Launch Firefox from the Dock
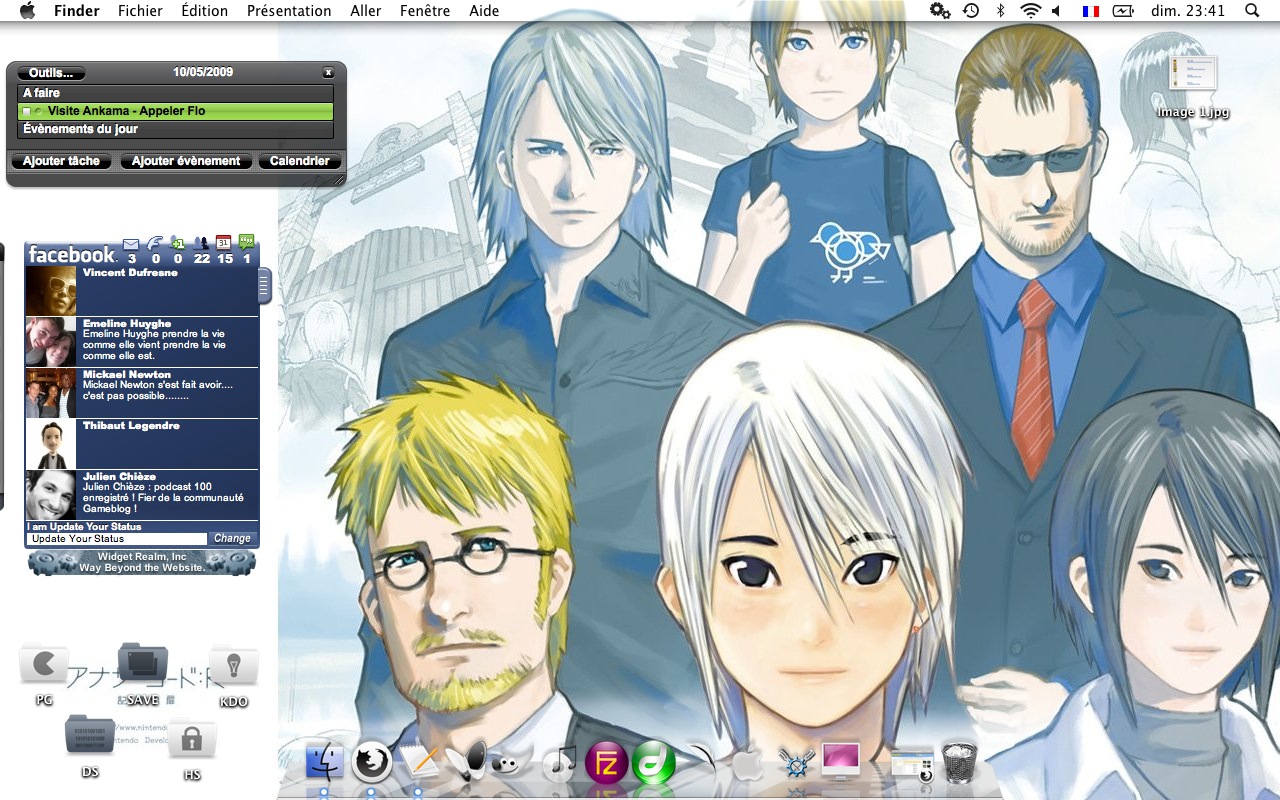 [x=372, y=762]
